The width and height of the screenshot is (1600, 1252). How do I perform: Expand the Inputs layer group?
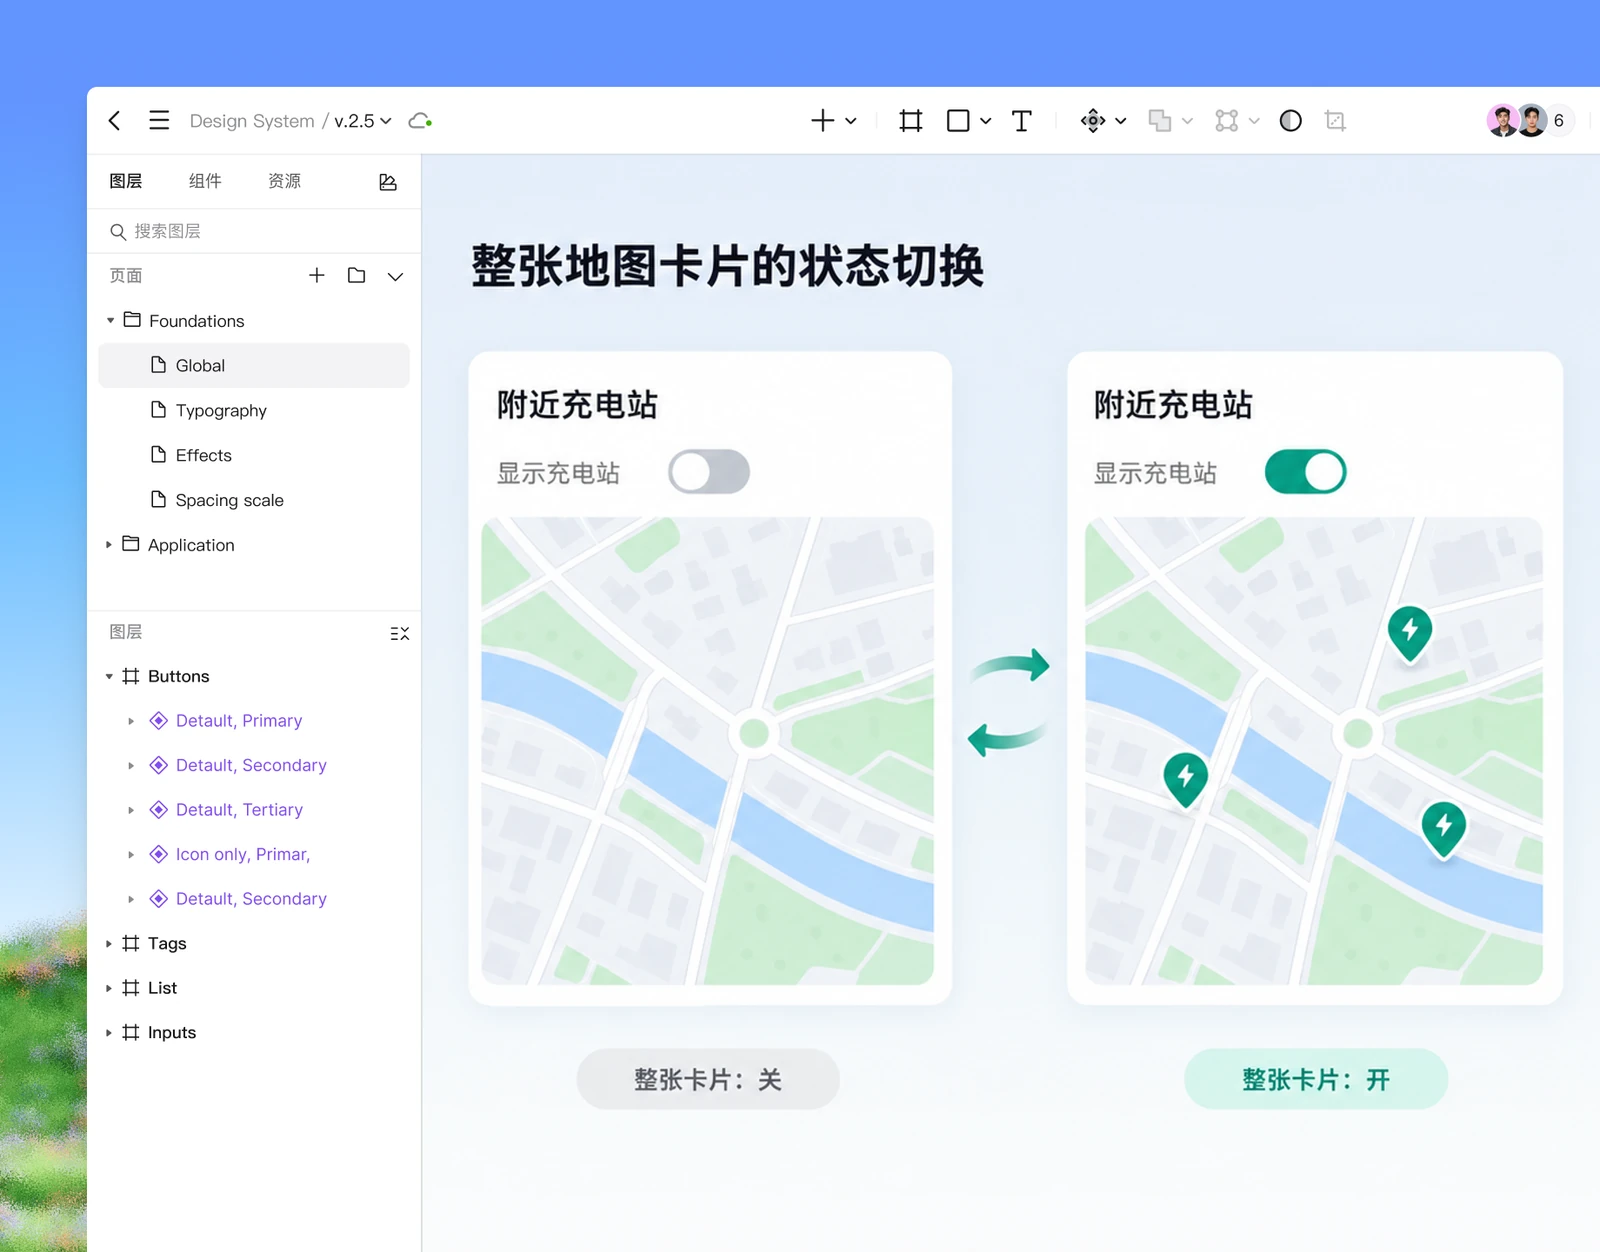click(109, 1032)
